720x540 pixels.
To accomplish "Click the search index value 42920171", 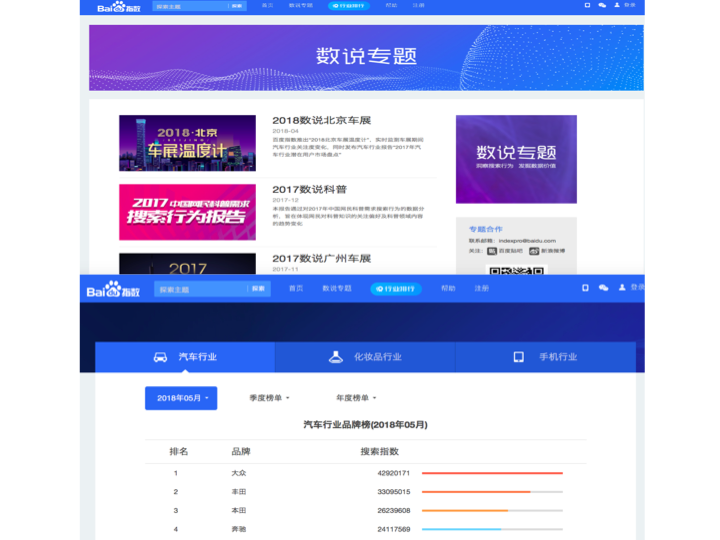I will [x=394, y=473].
